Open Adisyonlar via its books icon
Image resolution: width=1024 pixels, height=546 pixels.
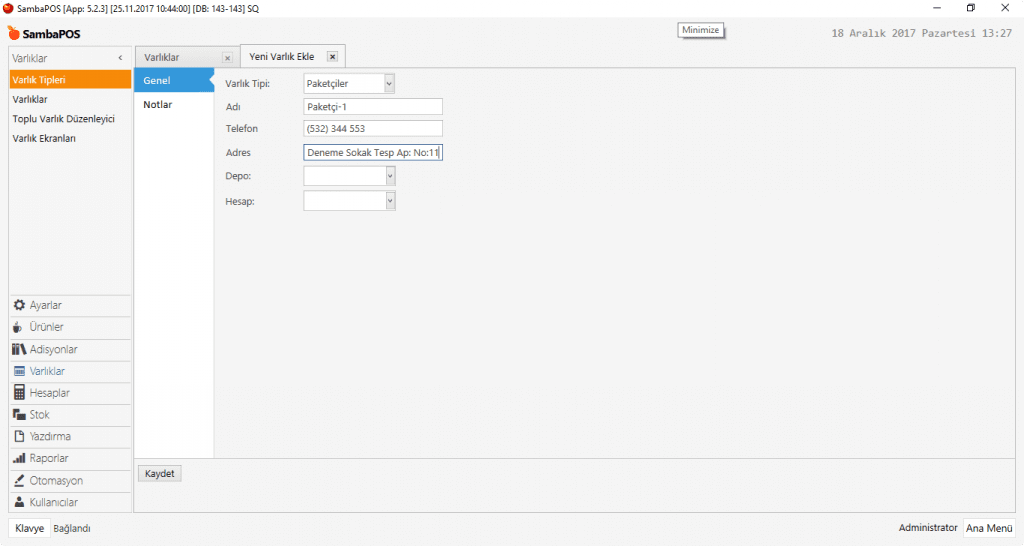pos(19,349)
